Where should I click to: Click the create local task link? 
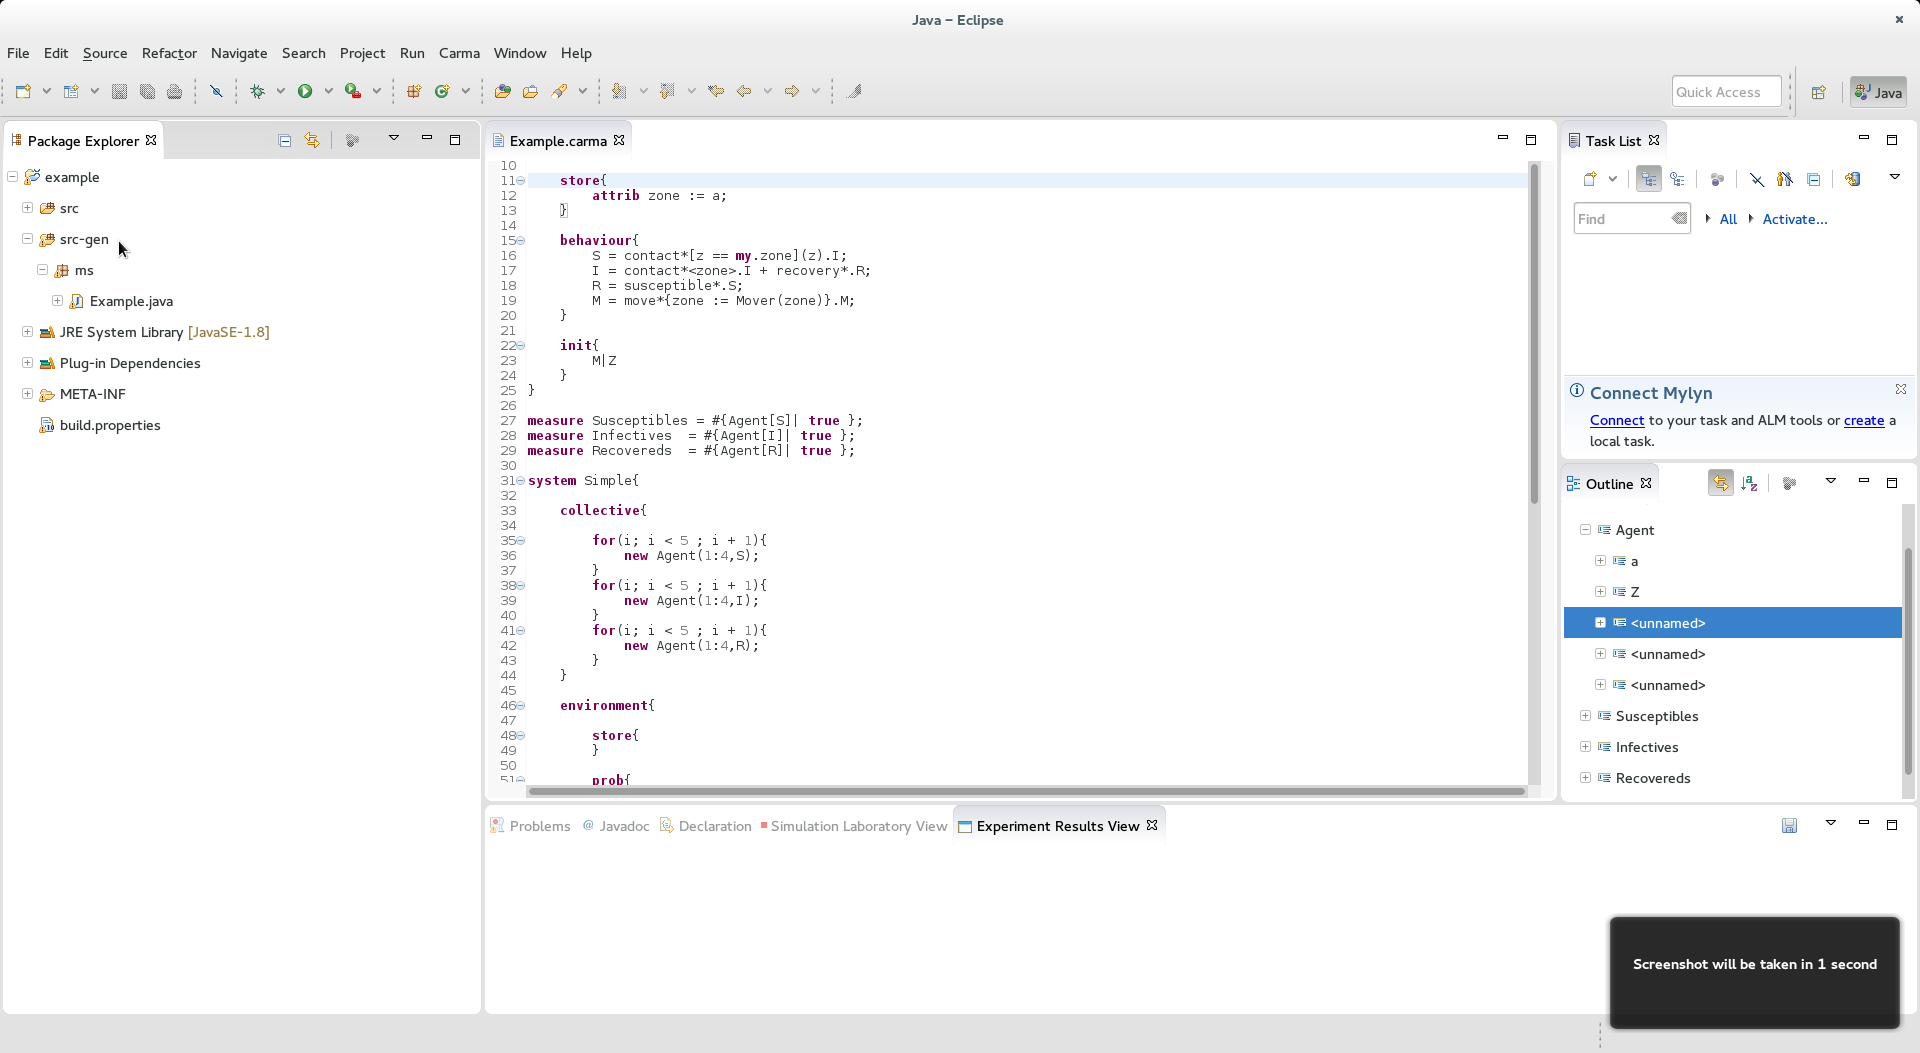(1864, 420)
